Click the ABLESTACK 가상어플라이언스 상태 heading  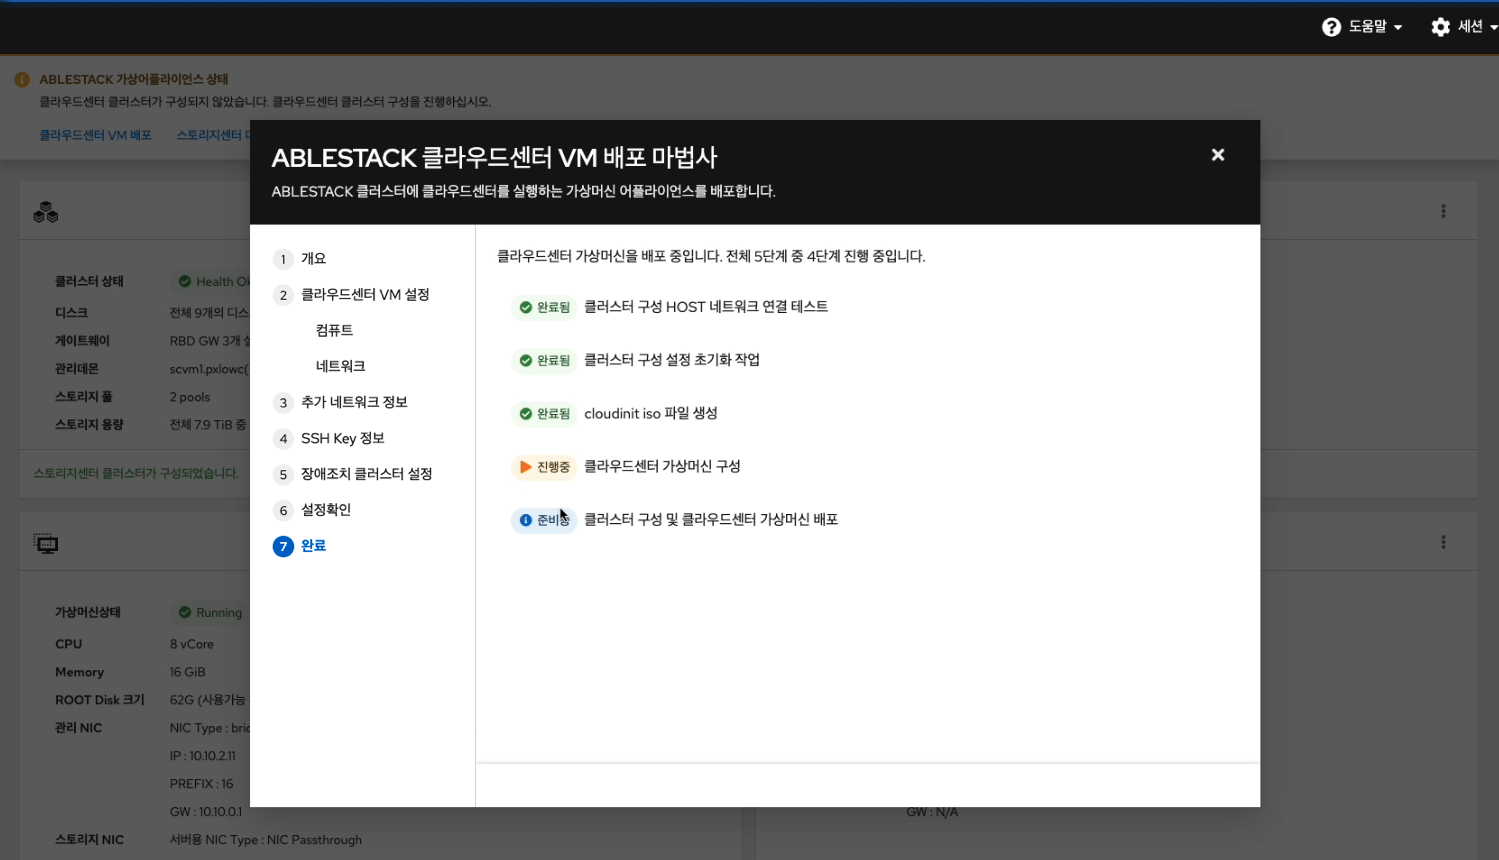tap(134, 79)
